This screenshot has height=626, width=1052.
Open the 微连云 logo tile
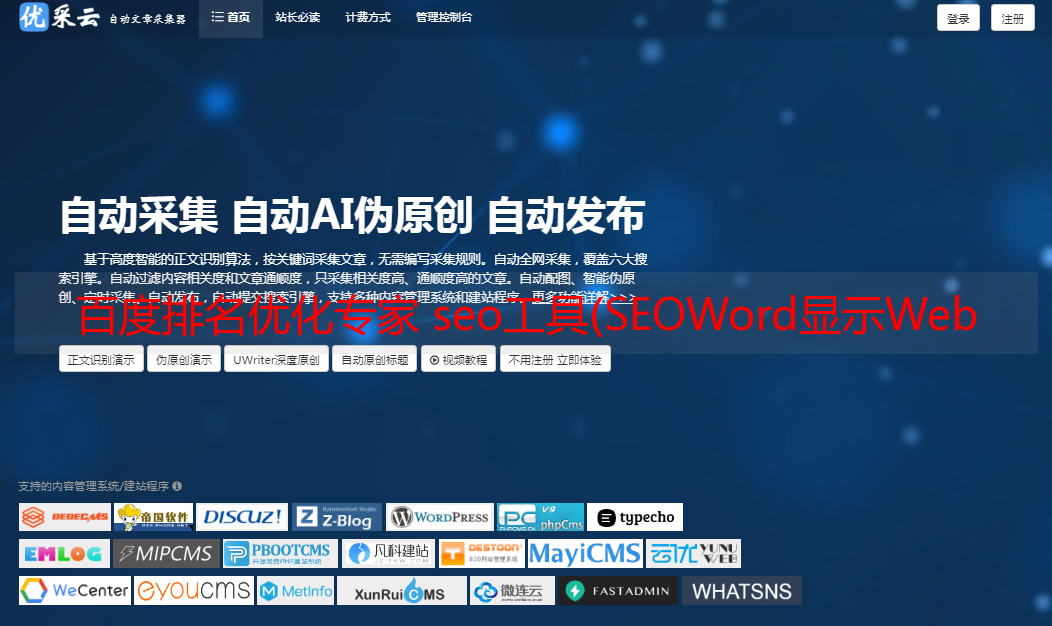point(513,590)
